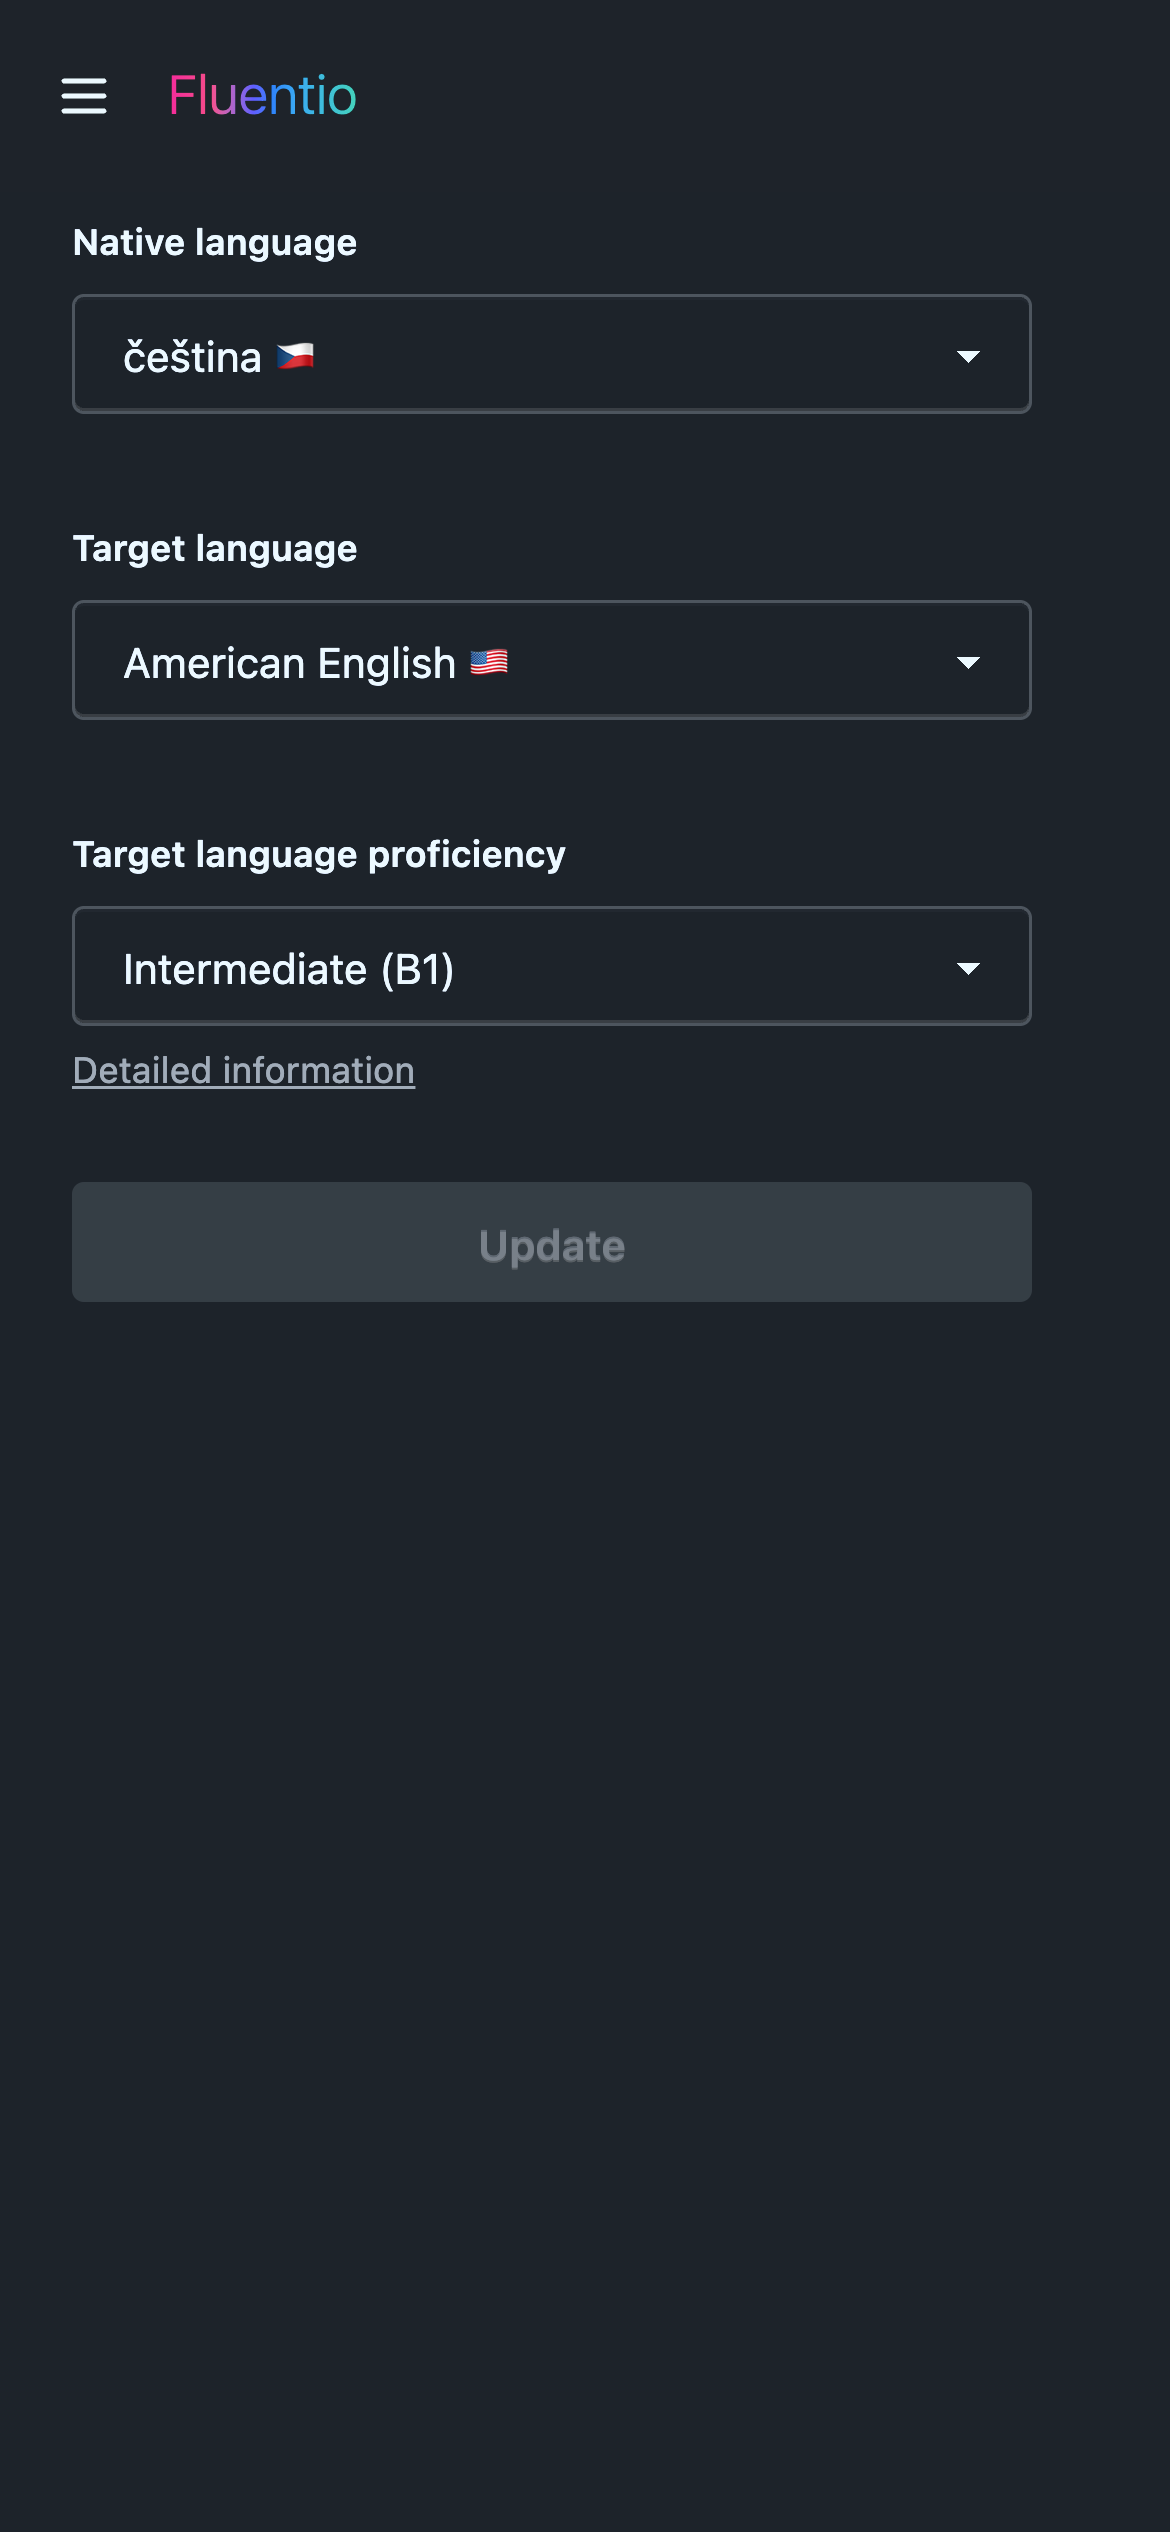
Task: Expand the Native language select box
Action: (x=552, y=354)
